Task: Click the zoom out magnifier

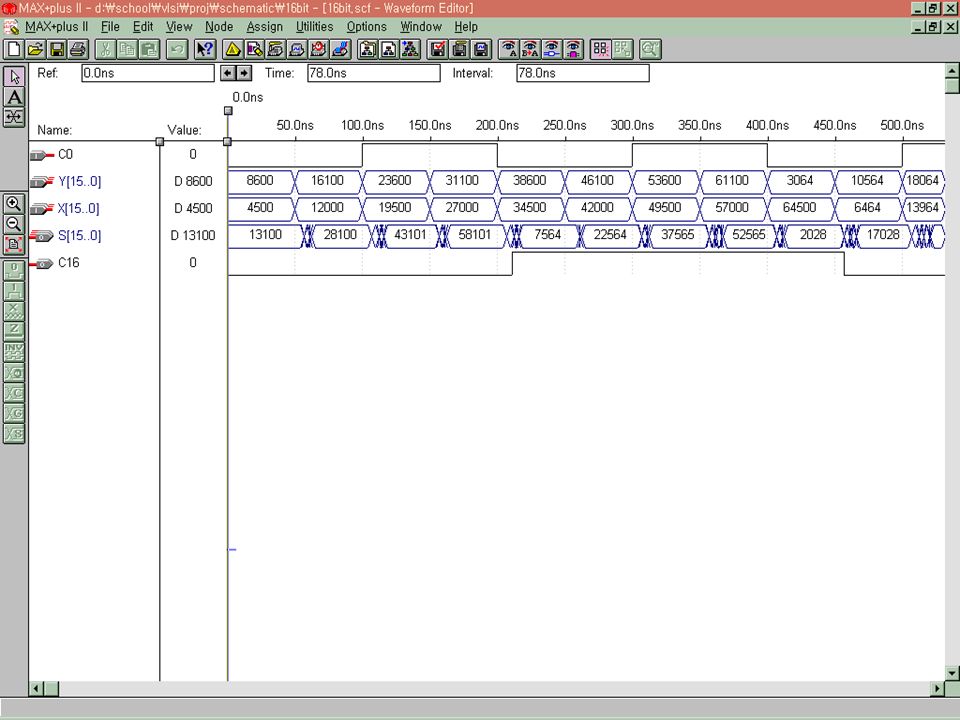Action: click(x=13, y=223)
